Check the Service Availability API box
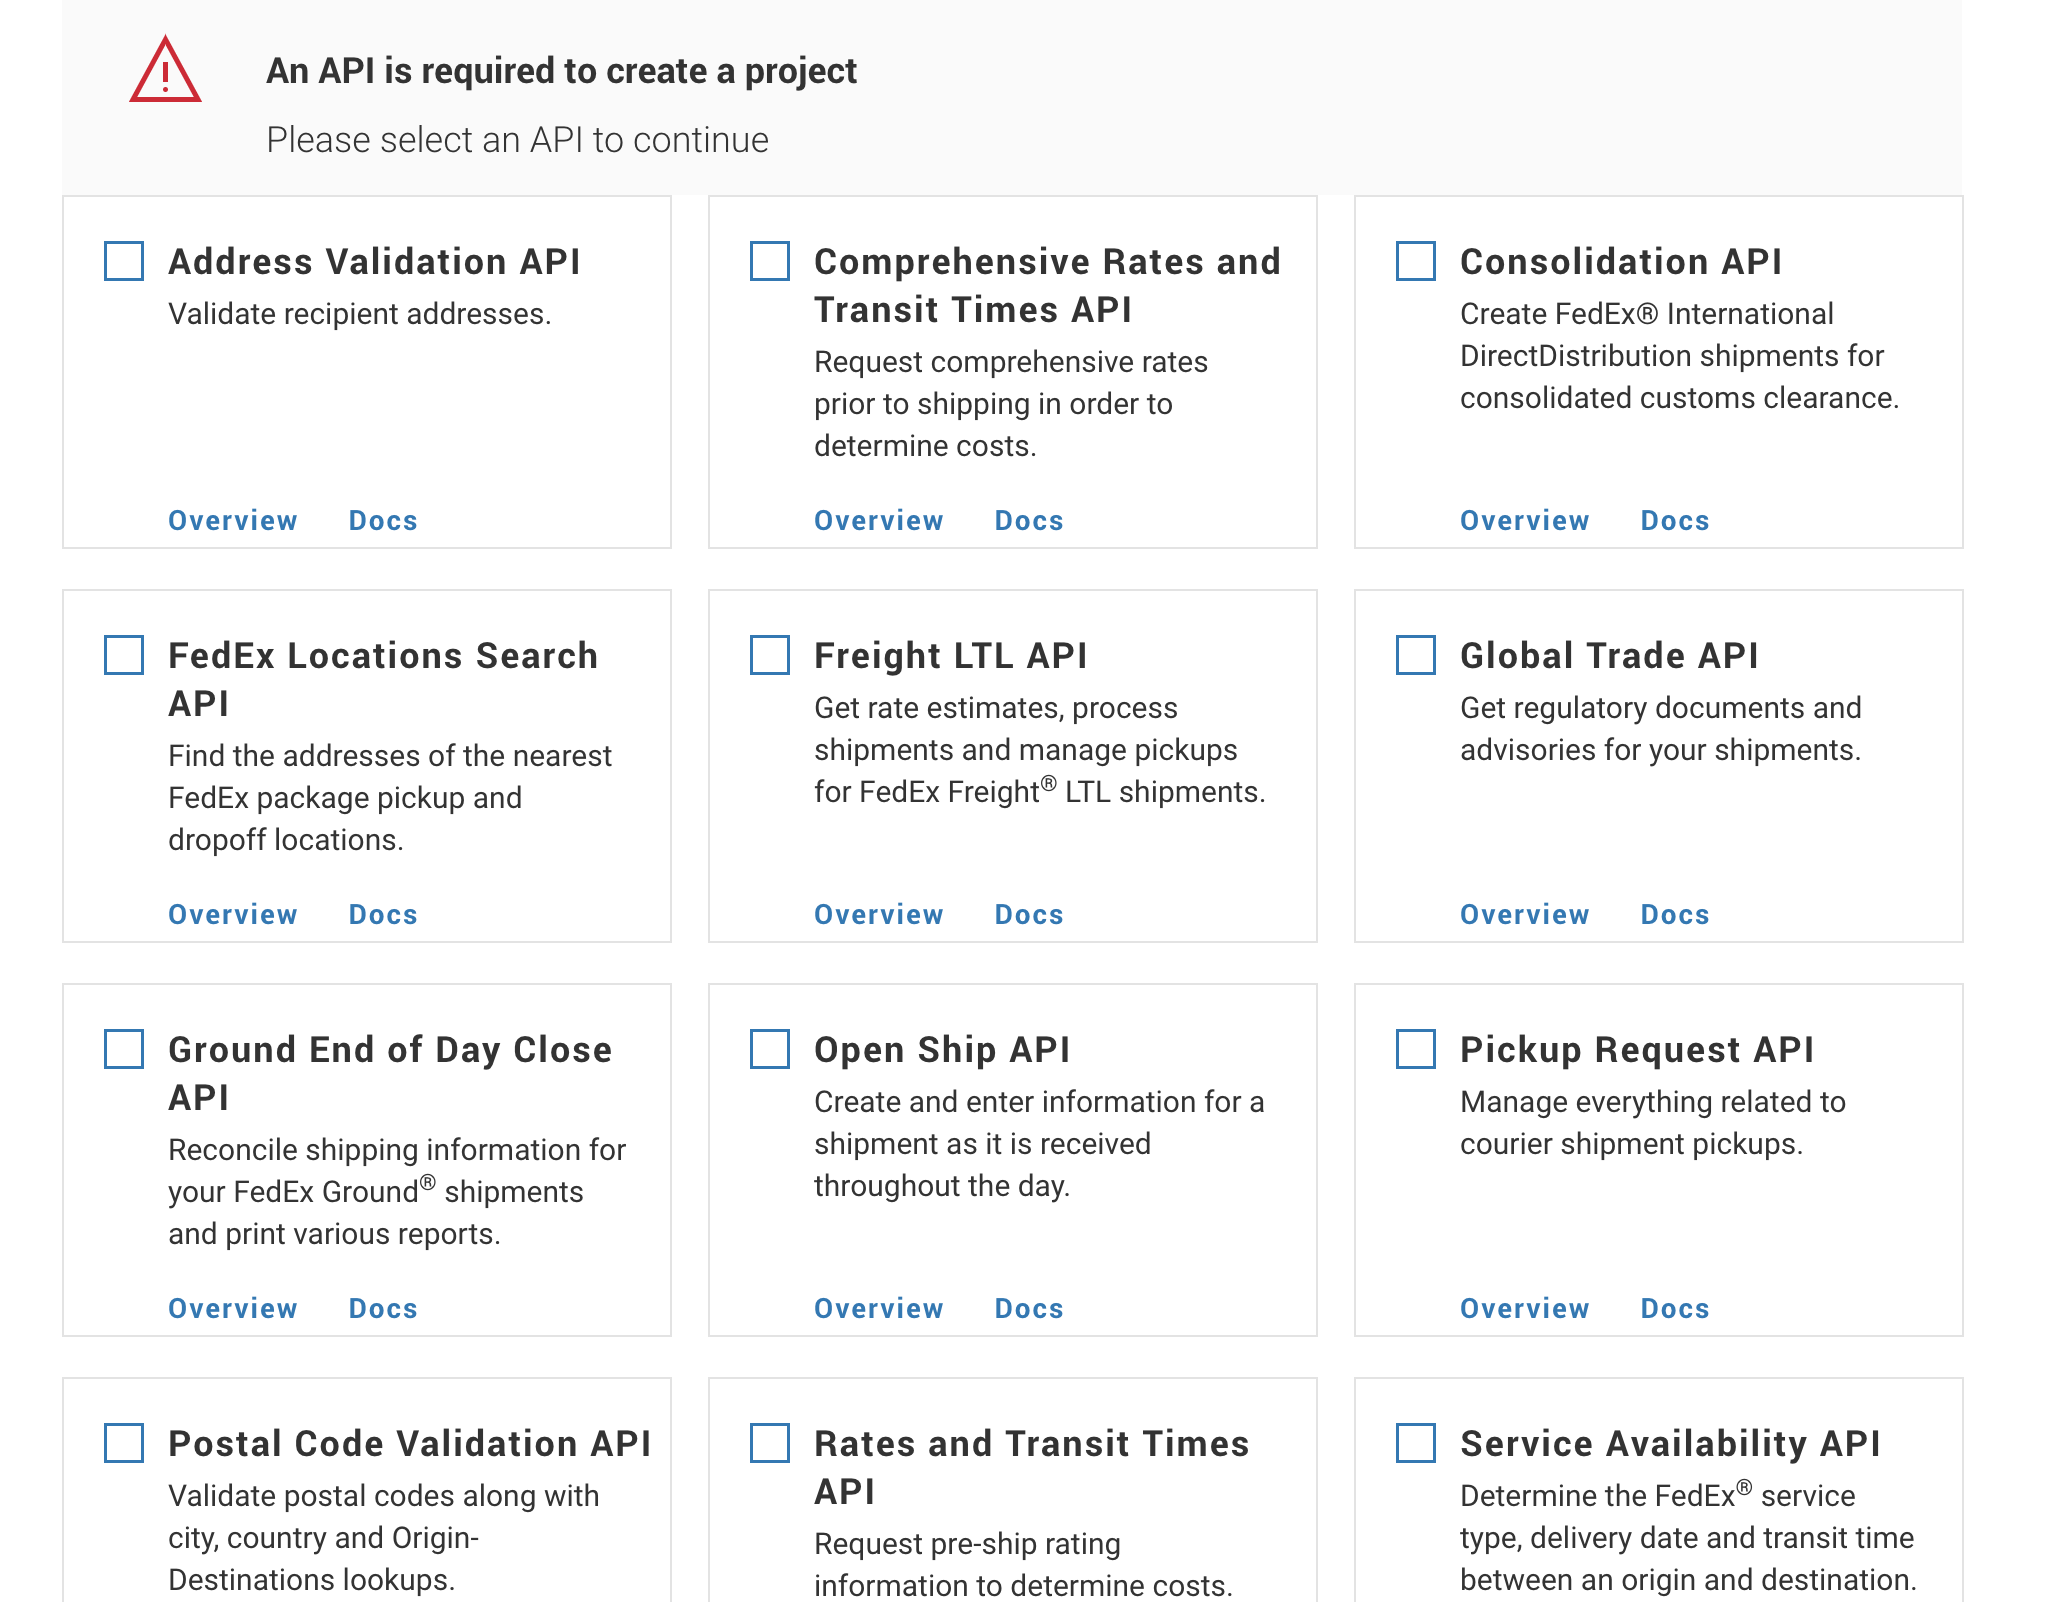The width and height of the screenshot is (2048, 1602). coord(1416,1444)
